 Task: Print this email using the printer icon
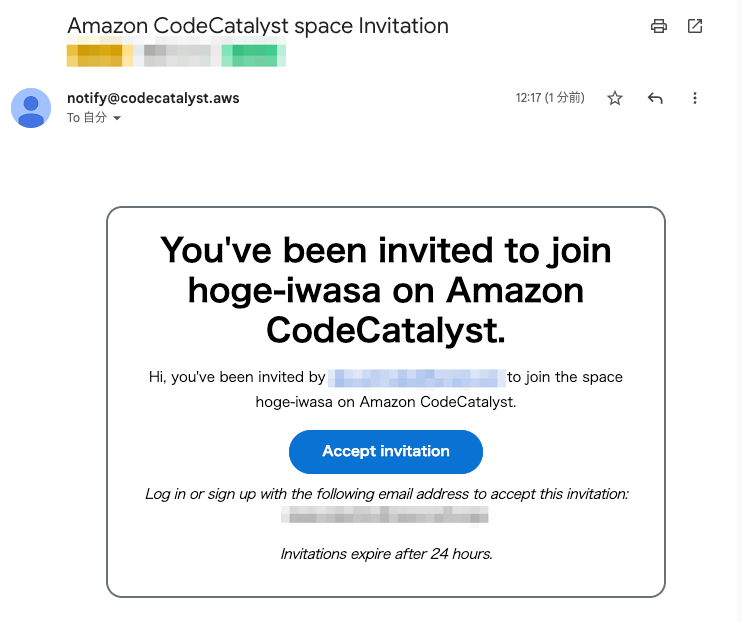click(x=658, y=27)
